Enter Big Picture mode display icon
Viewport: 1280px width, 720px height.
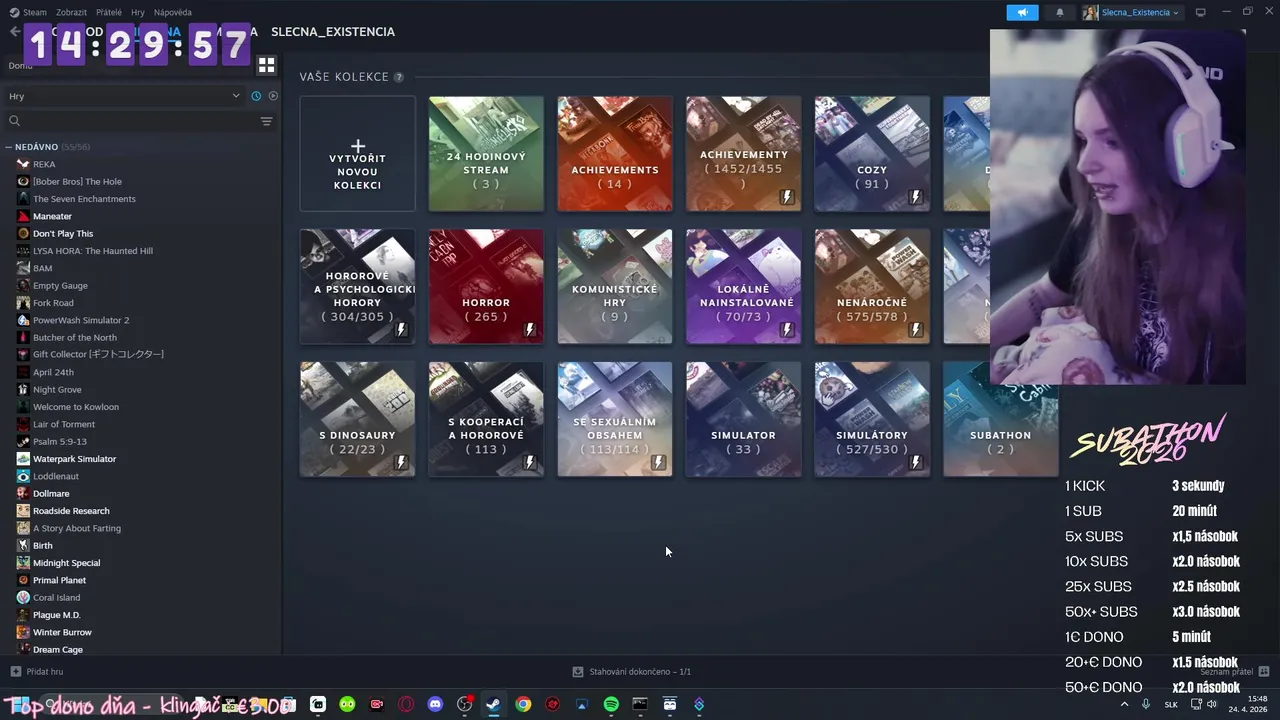tap(1200, 12)
